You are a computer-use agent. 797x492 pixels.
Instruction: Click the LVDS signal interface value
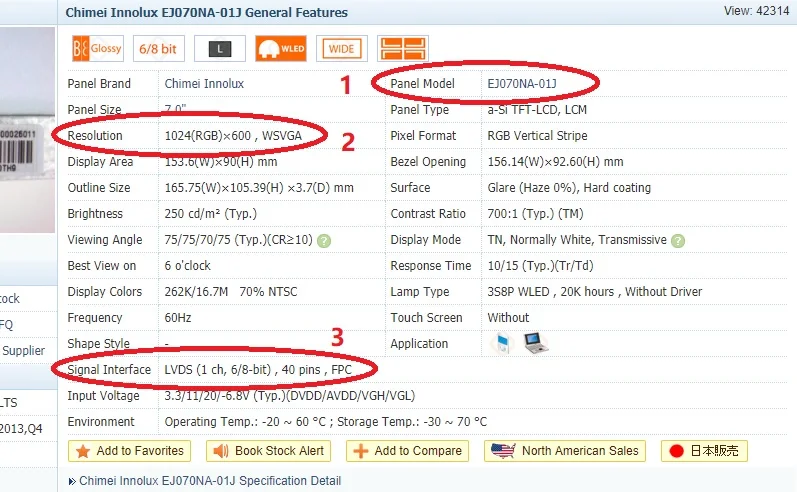coord(258,370)
